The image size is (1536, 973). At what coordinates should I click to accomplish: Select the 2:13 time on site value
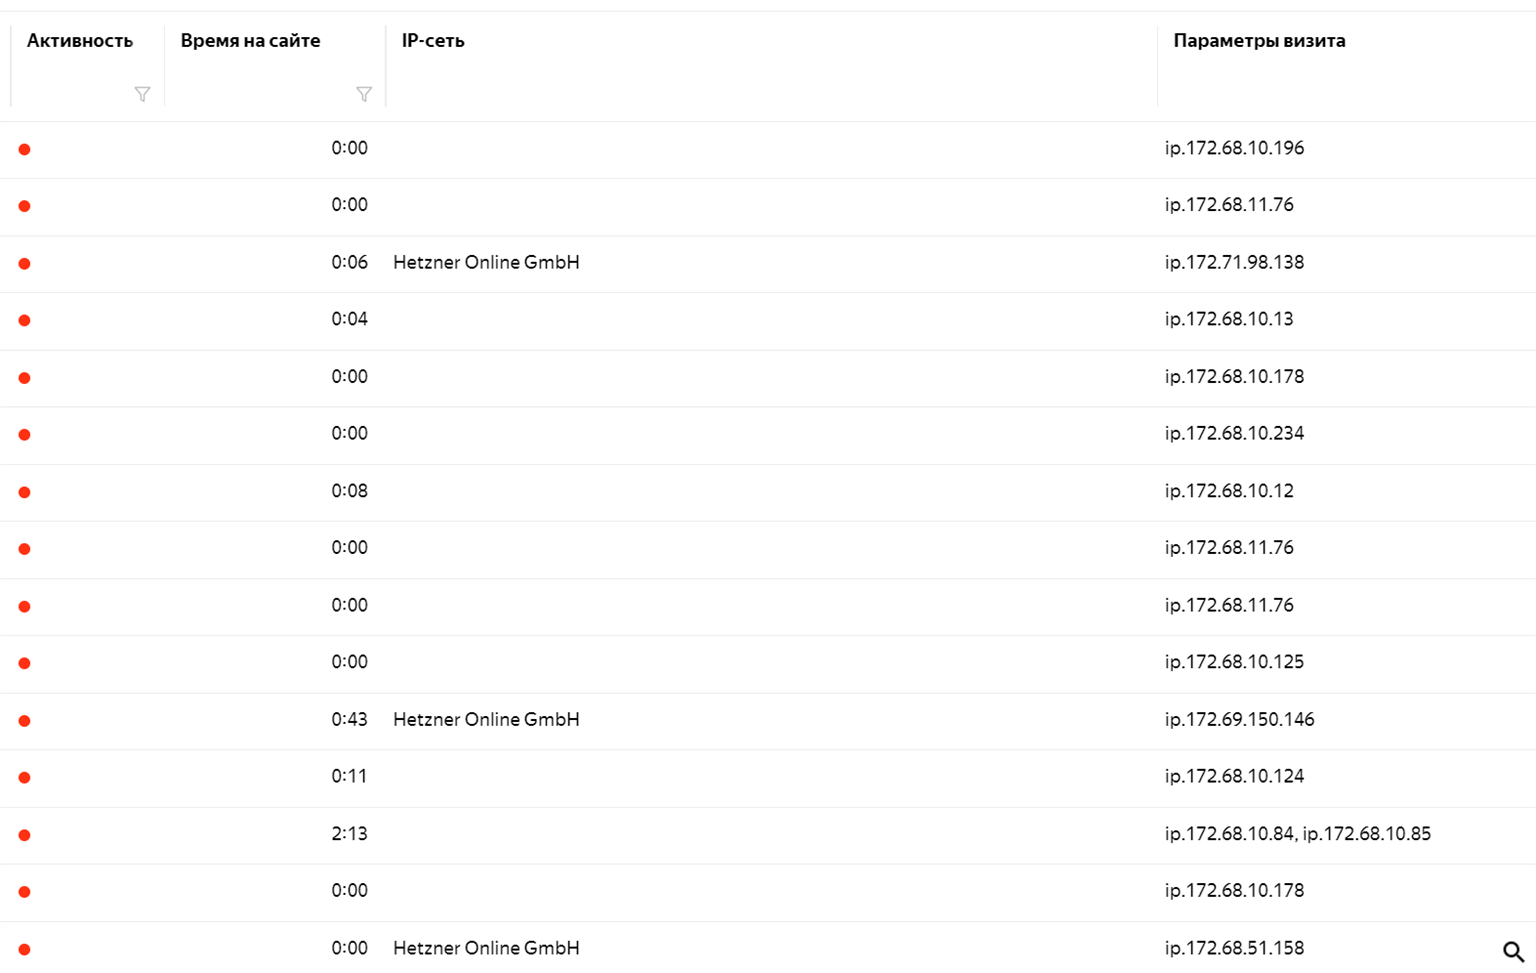349,834
